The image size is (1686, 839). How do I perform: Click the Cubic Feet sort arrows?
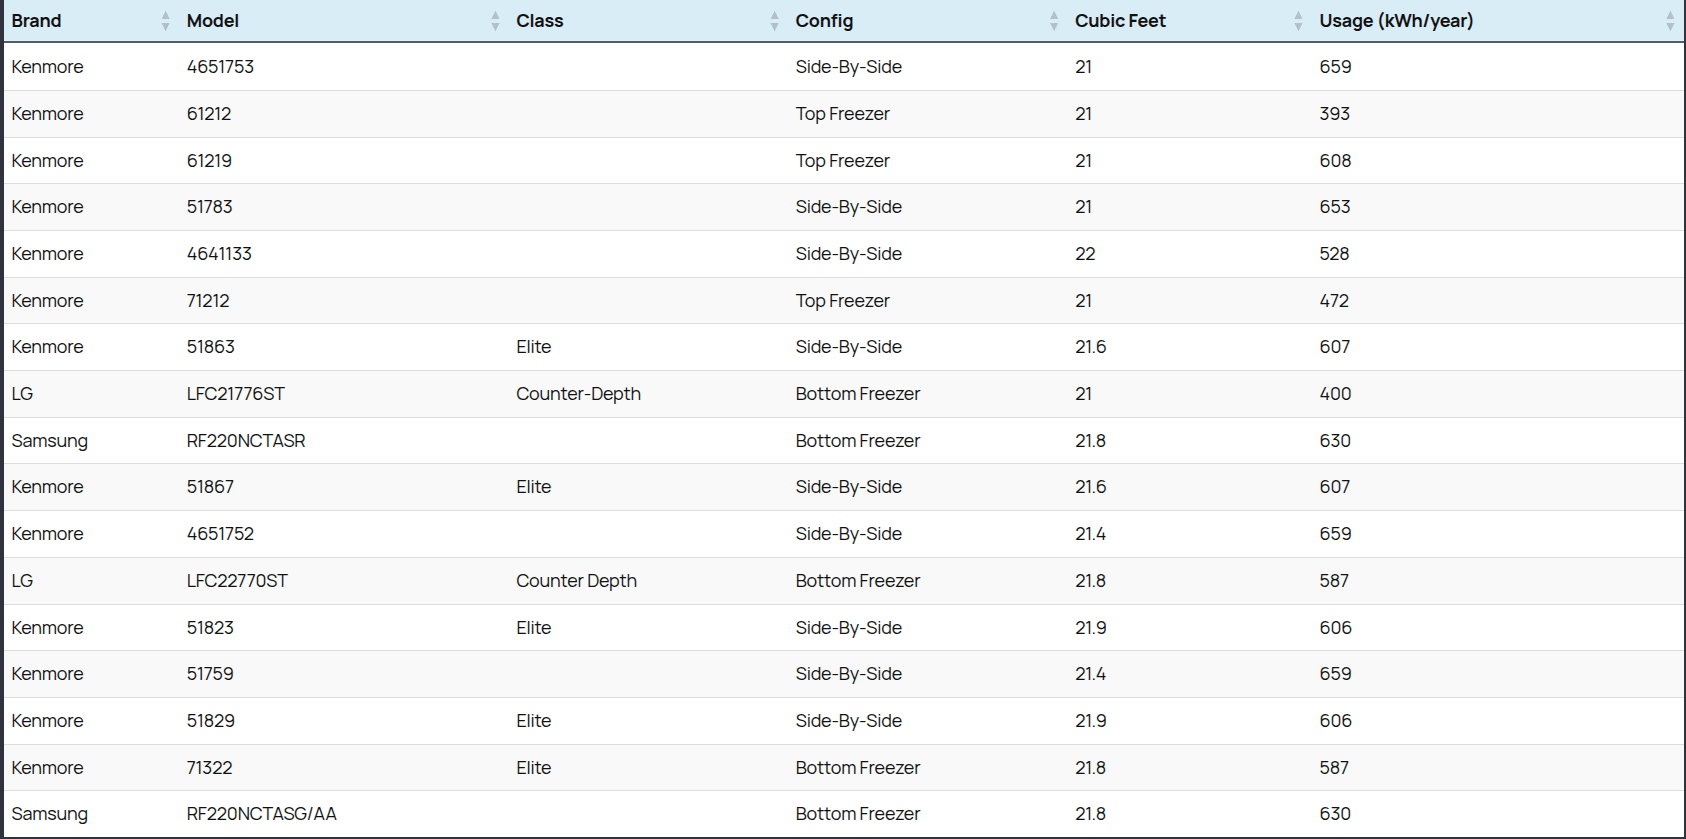coord(1298,21)
